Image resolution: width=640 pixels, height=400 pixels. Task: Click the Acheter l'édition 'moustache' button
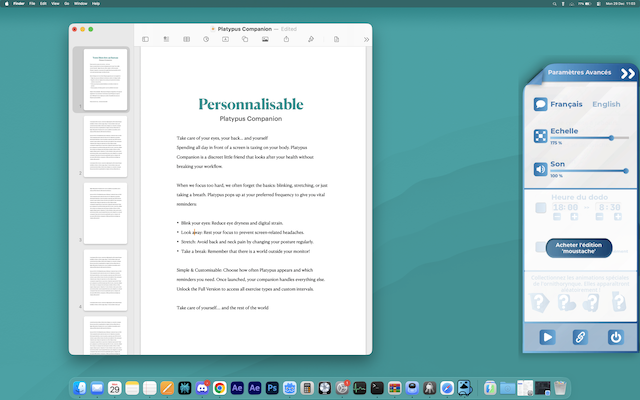coord(579,247)
